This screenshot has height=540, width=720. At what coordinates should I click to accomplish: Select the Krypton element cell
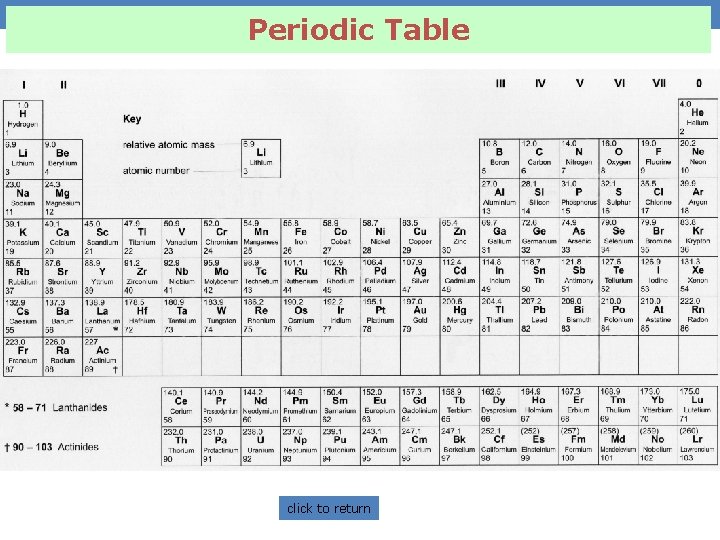click(x=698, y=237)
